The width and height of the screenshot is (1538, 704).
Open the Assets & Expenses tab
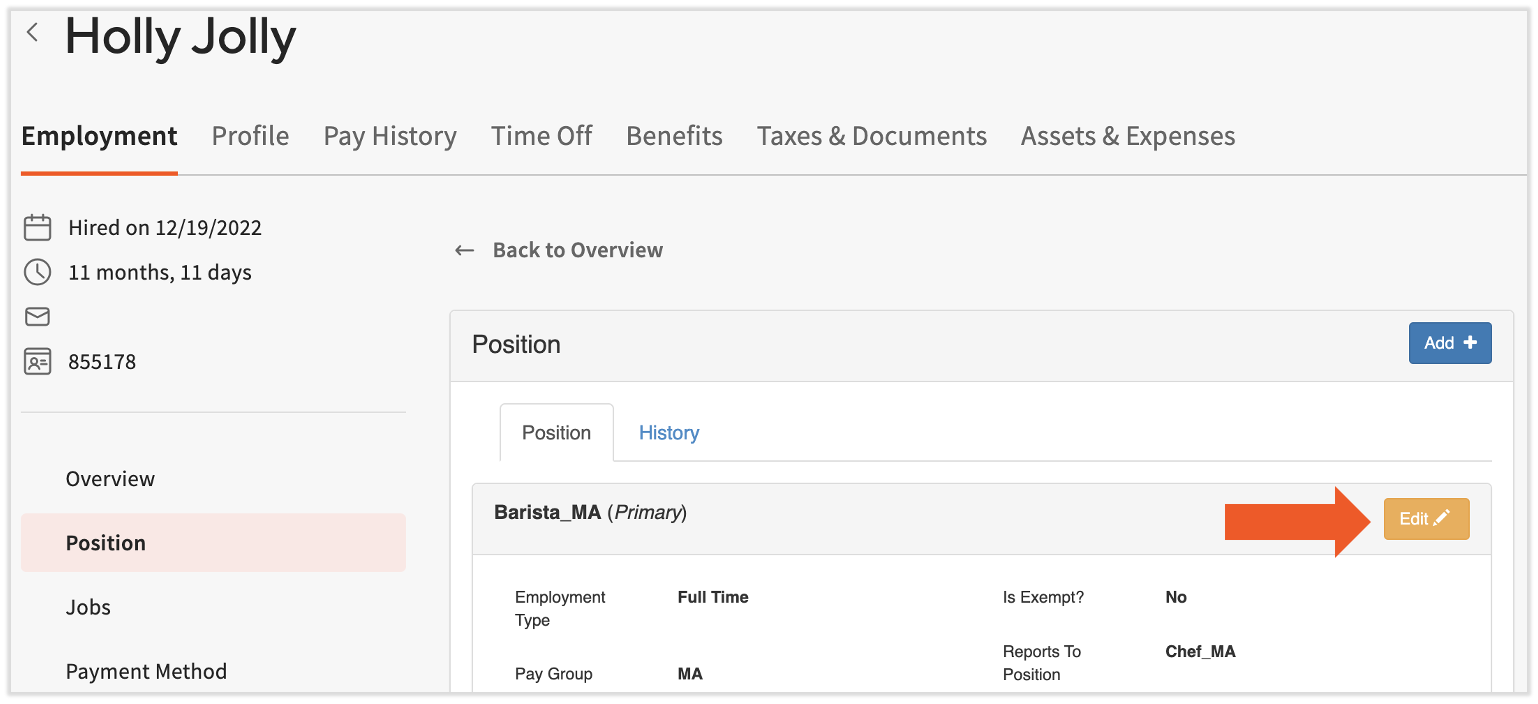1127,136
